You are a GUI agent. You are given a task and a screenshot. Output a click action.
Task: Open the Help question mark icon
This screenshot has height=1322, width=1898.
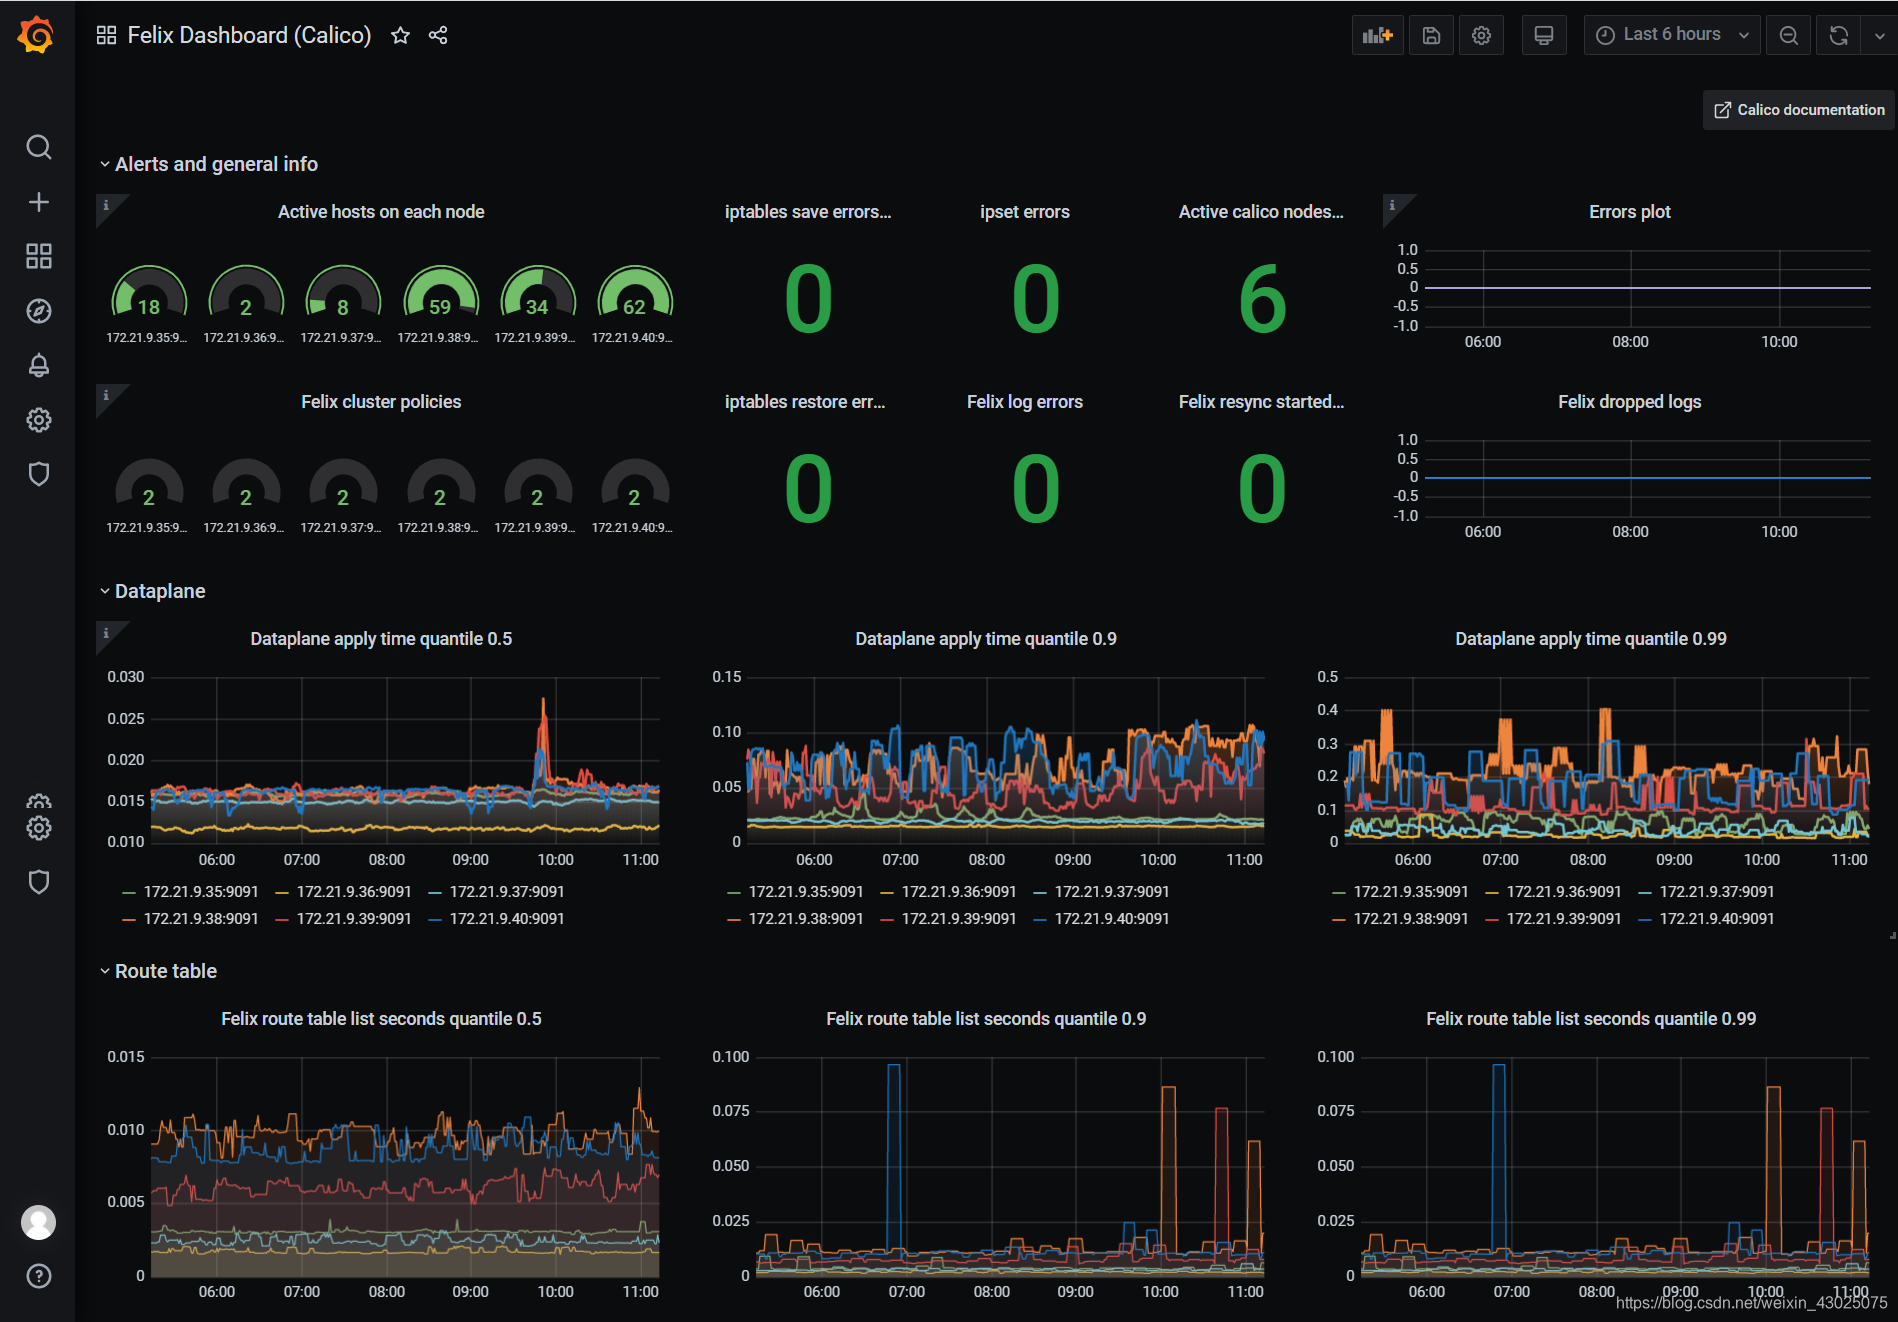click(38, 1276)
